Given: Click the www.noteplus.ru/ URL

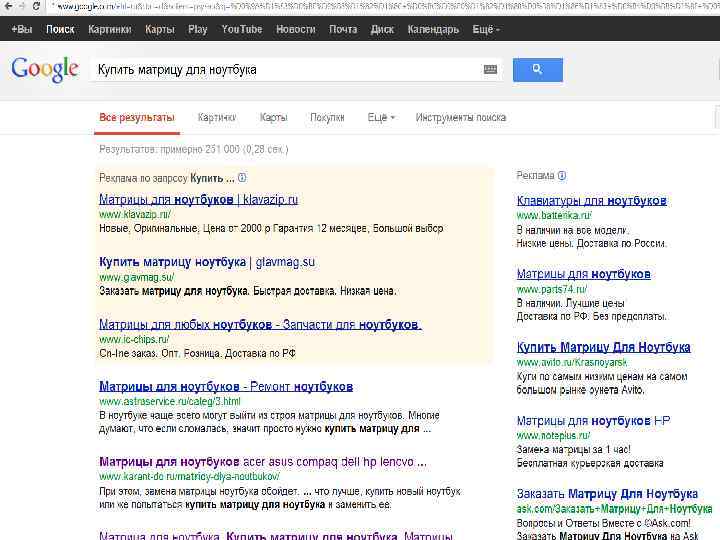Looking at the screenshot, I should pyautogui.click(x=553, y=435).
